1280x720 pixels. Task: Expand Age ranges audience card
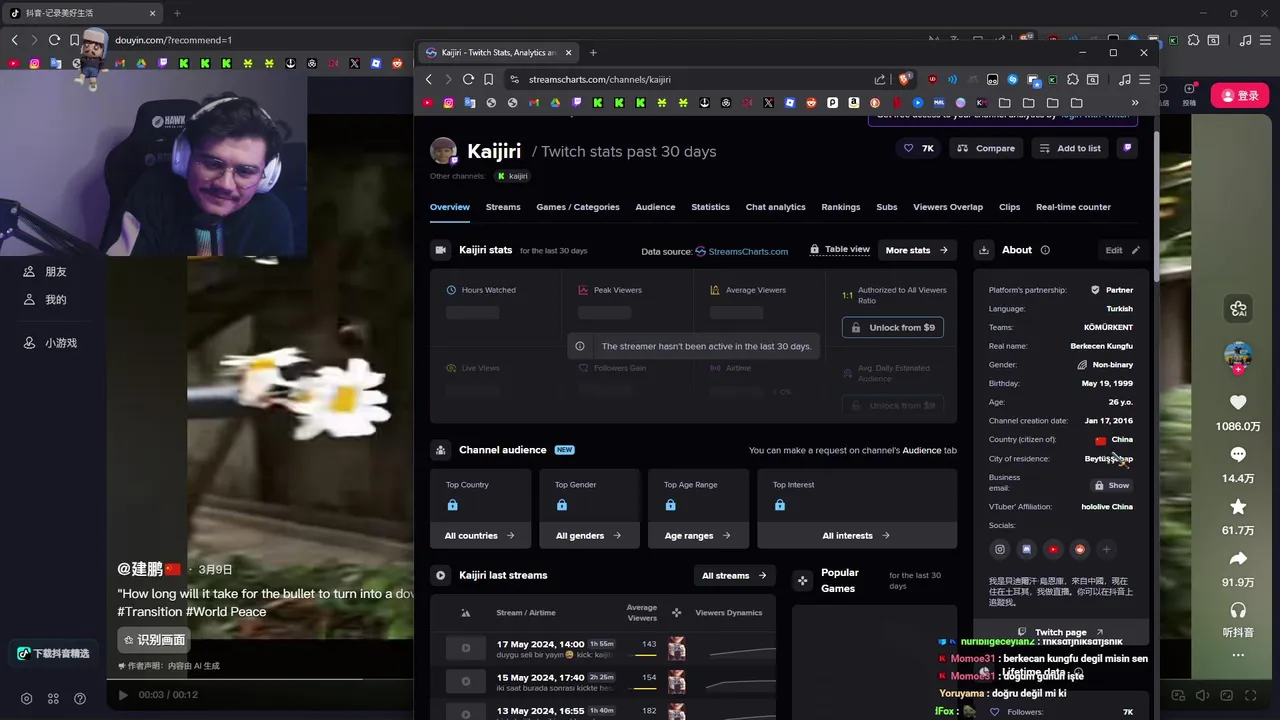697,535
